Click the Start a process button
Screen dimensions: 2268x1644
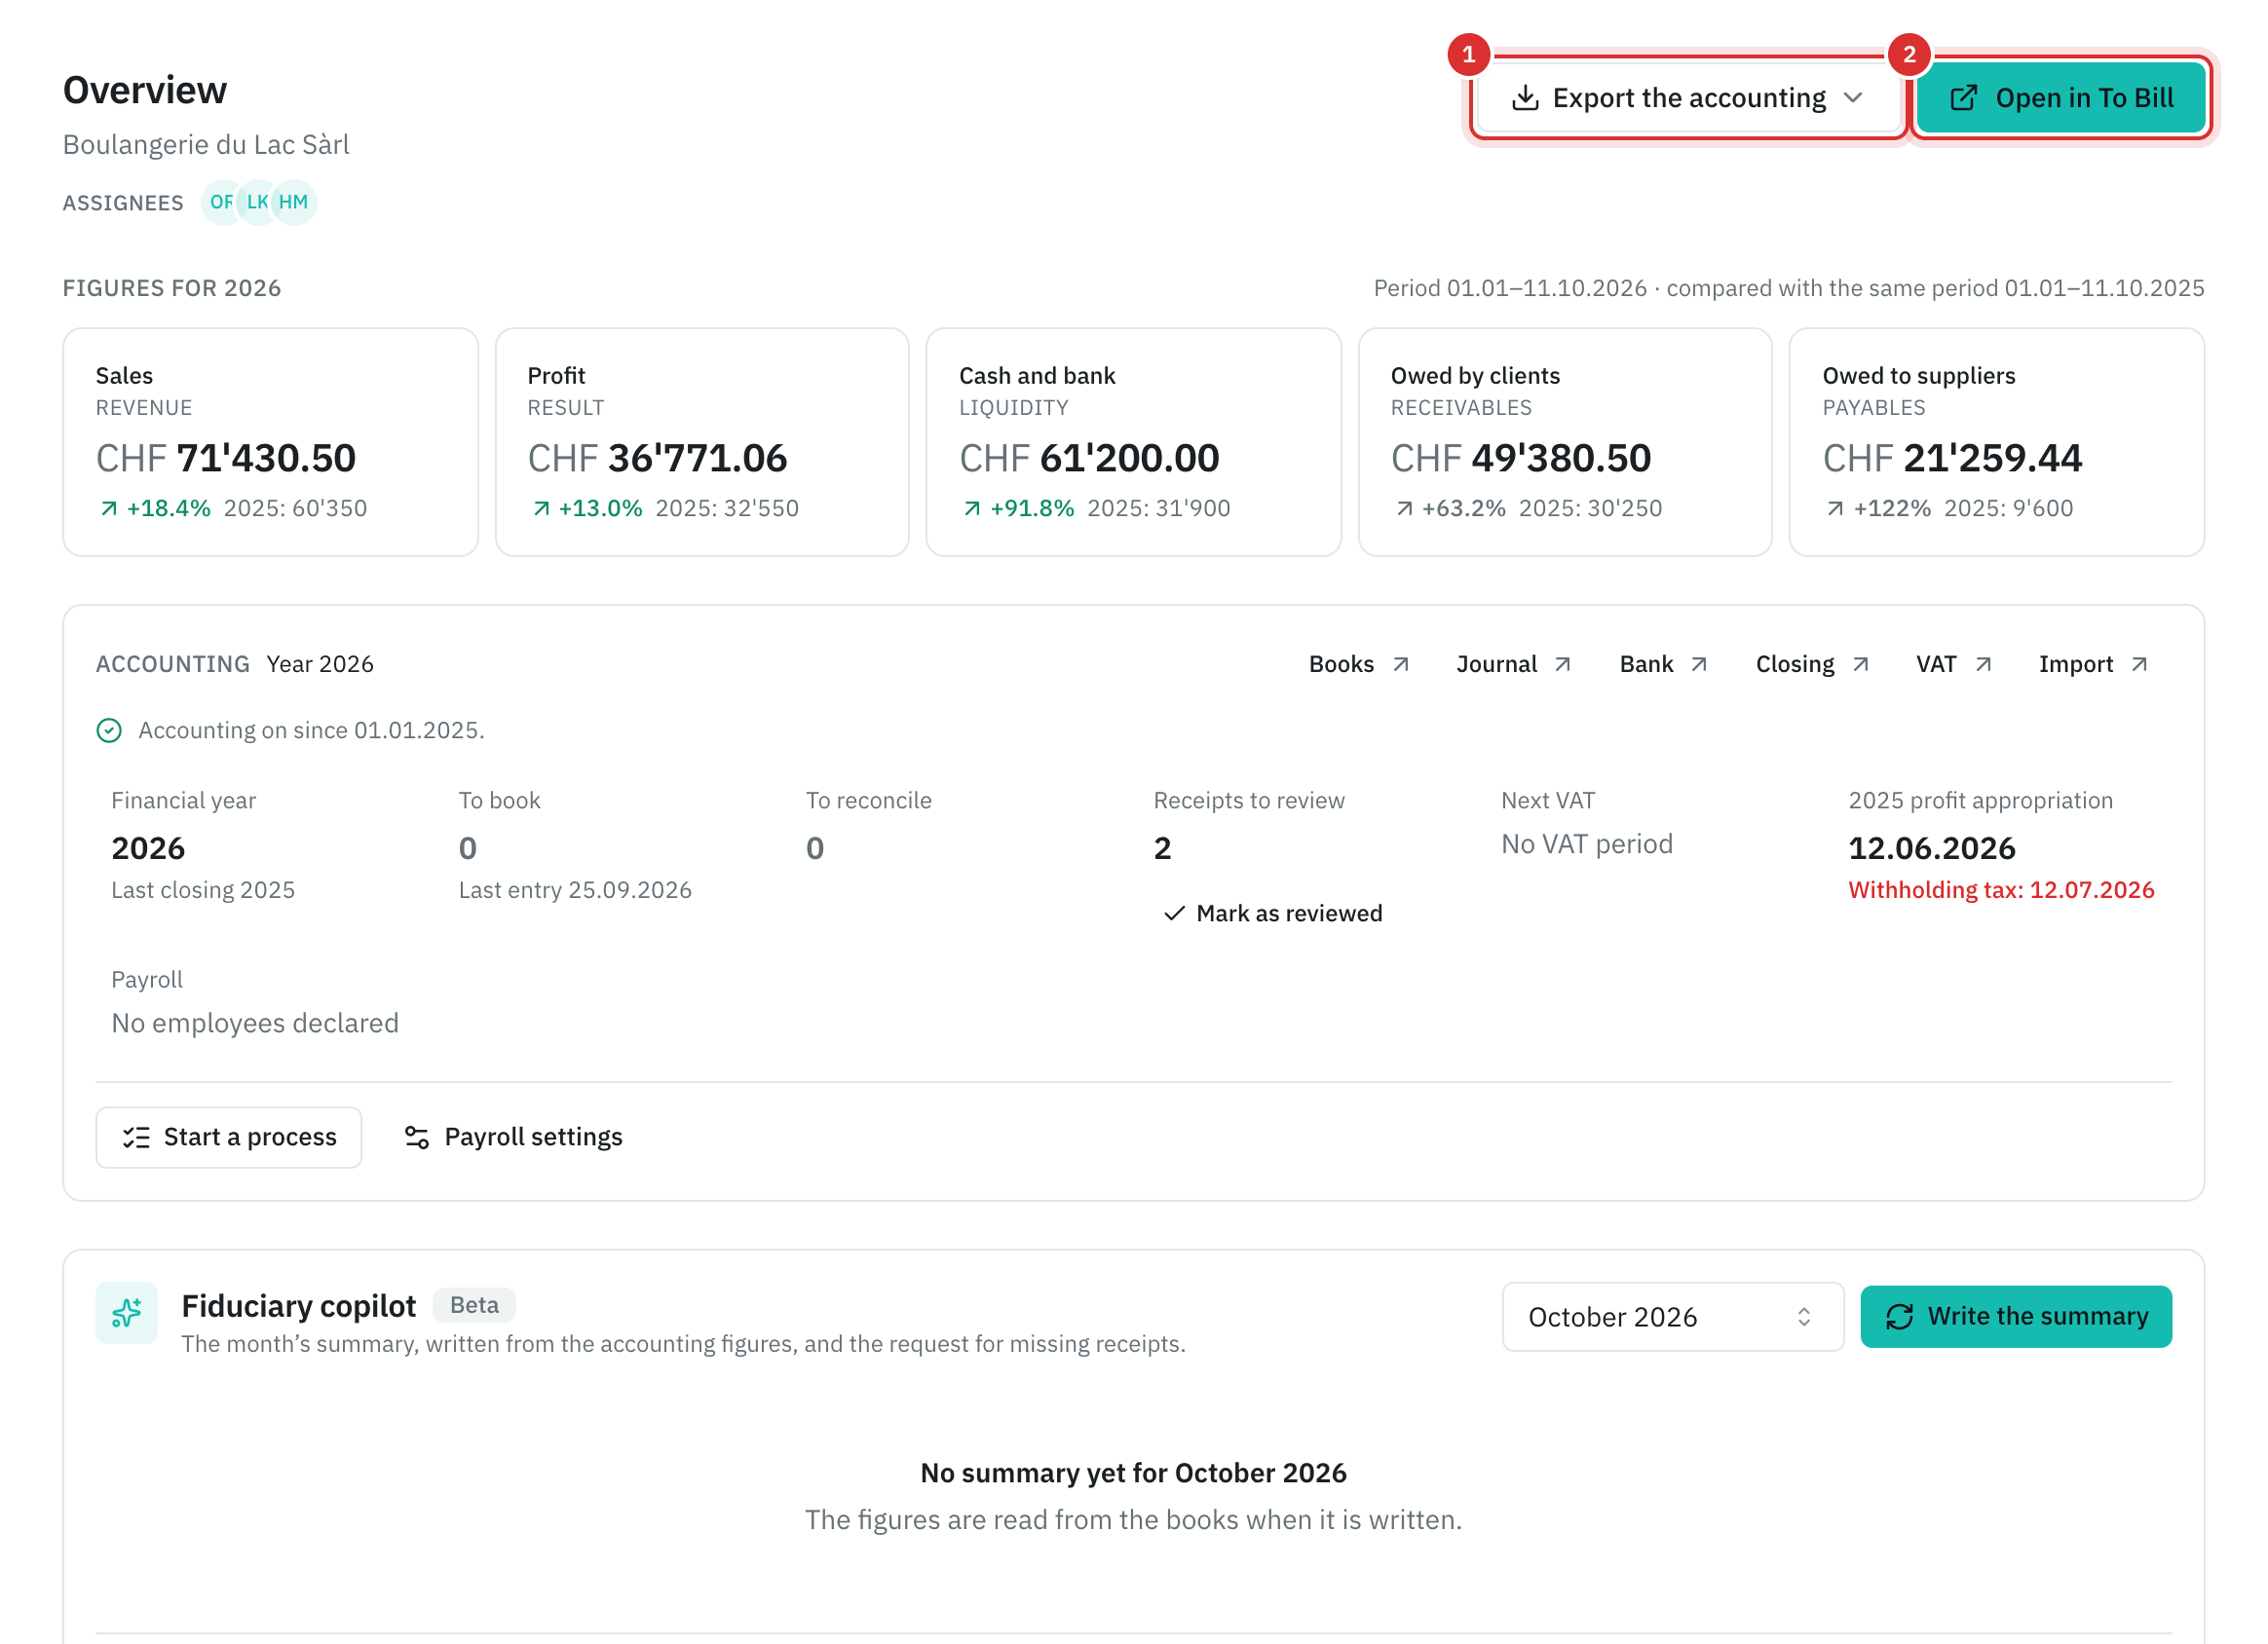click(229, 1137)
